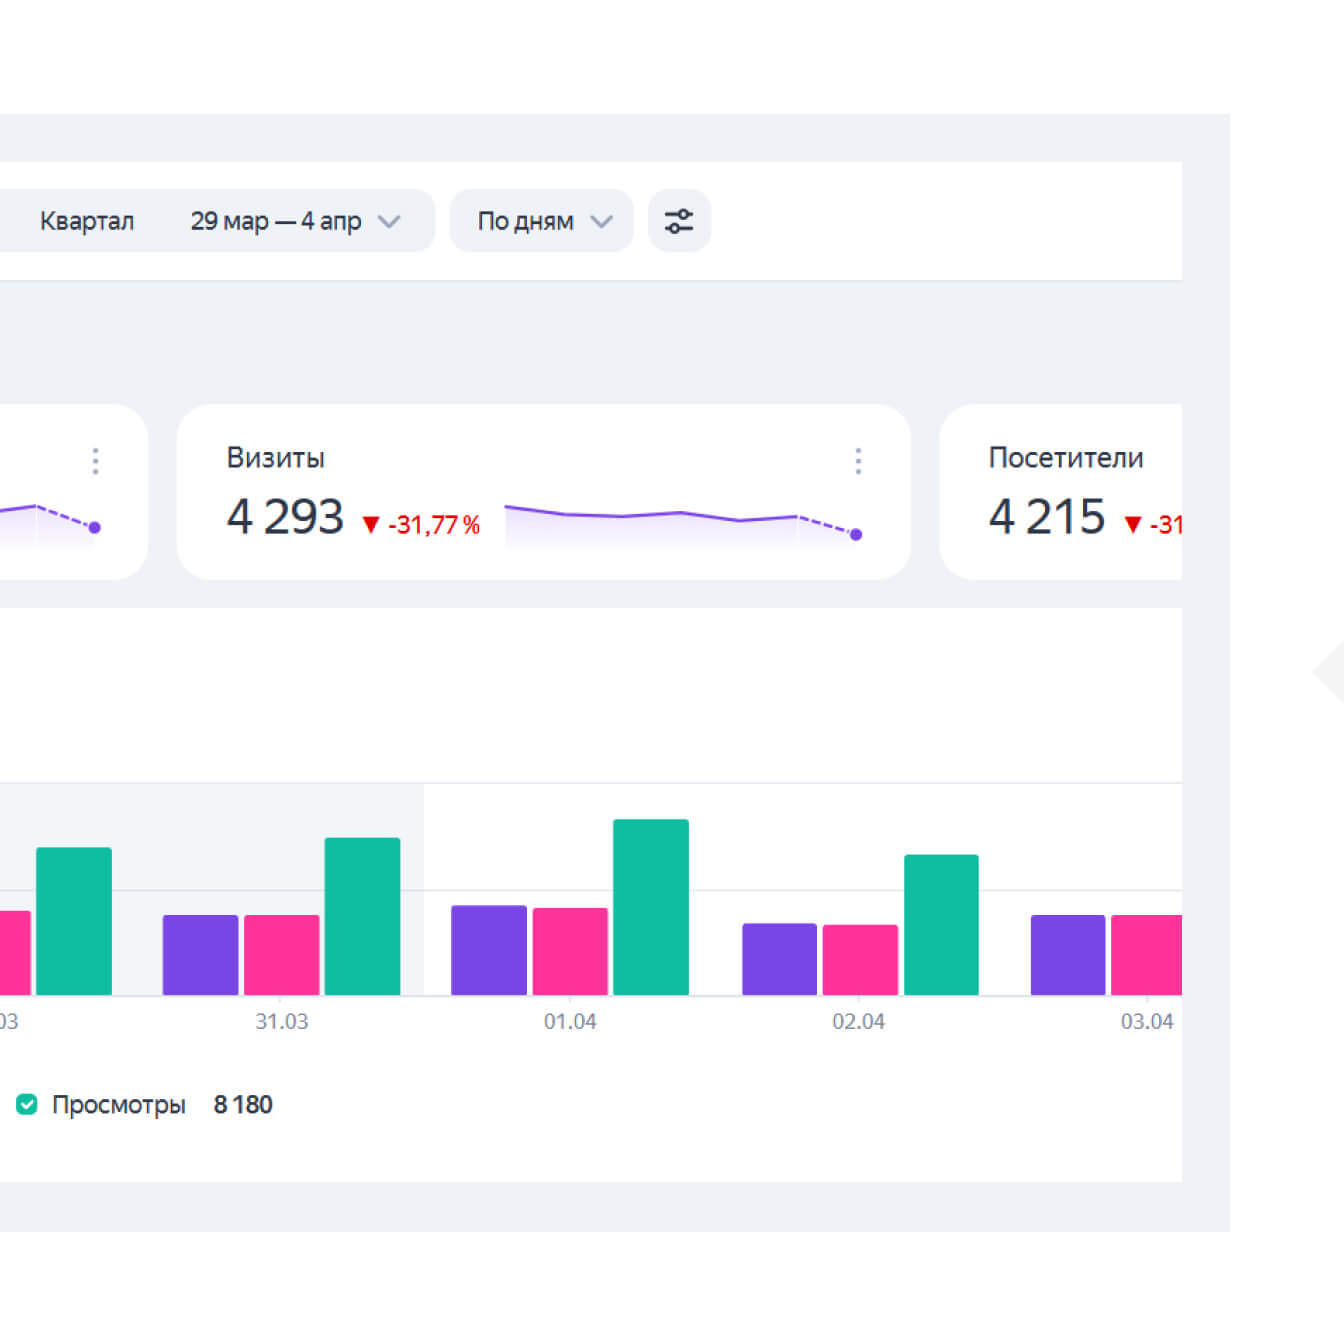Screen dimensions: 1344x1344
Task: Uncheck the Просмотры legend checkbox
Action: [x=27, y=1104]
